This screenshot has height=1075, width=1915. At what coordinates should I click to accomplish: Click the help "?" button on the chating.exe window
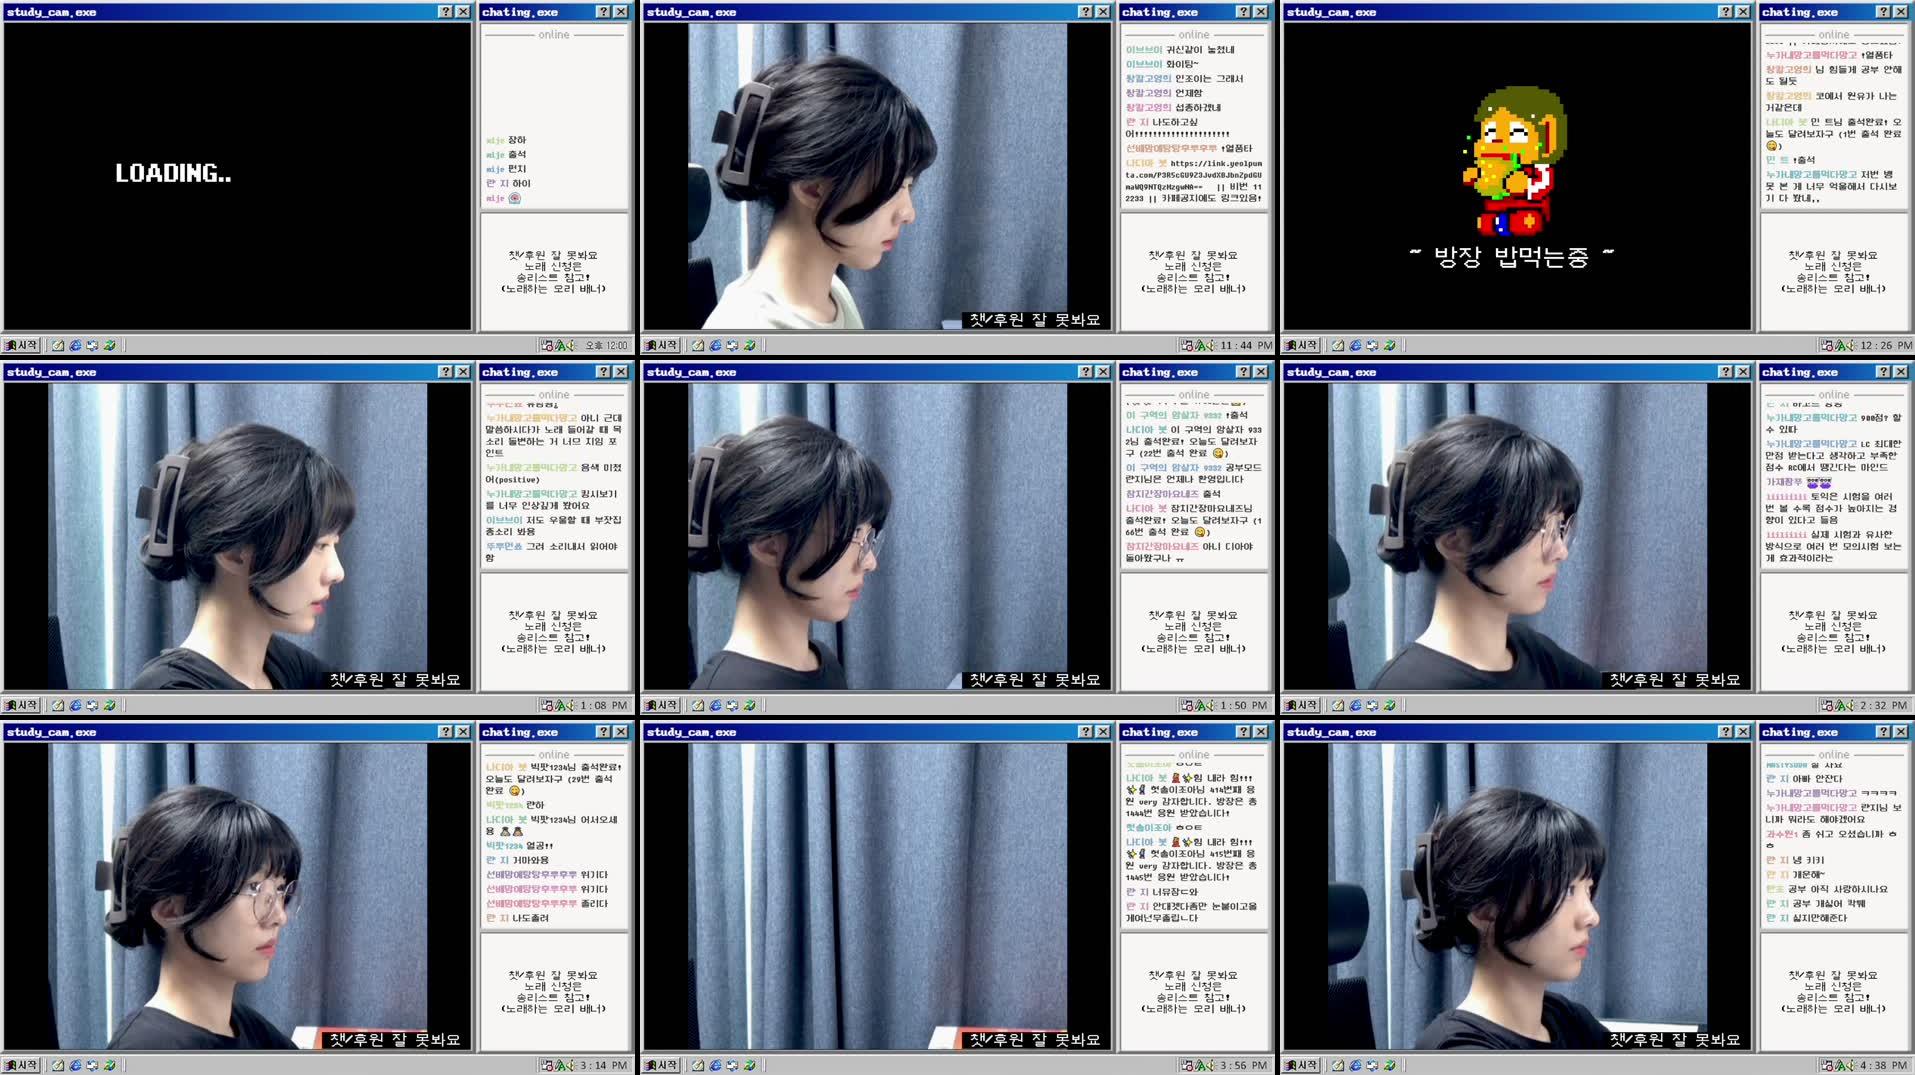click(603, 11)
